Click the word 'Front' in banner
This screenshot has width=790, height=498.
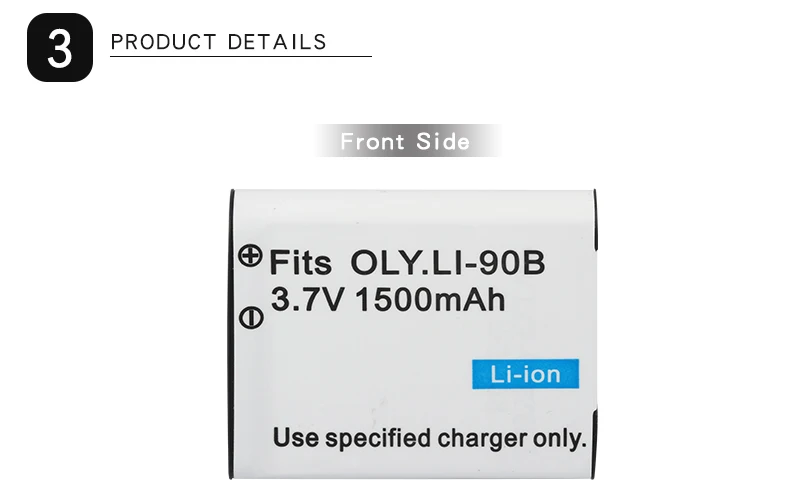pos(372,141)
